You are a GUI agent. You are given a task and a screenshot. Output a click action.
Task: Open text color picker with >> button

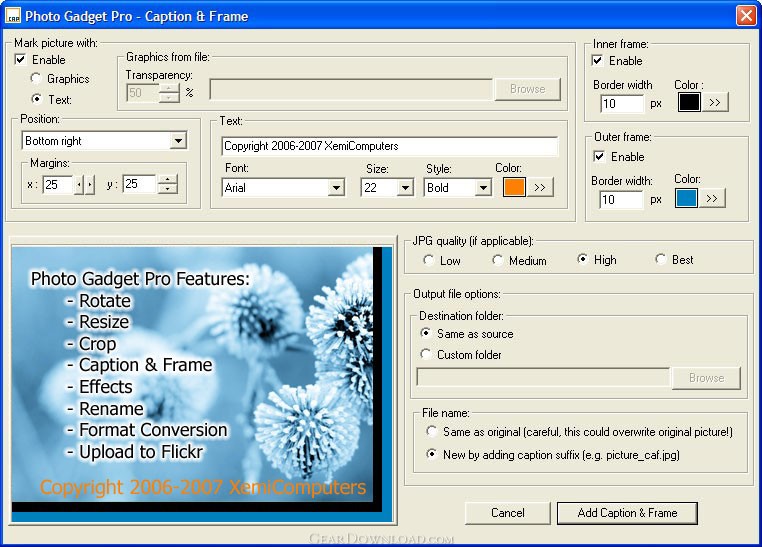point(540,187)
